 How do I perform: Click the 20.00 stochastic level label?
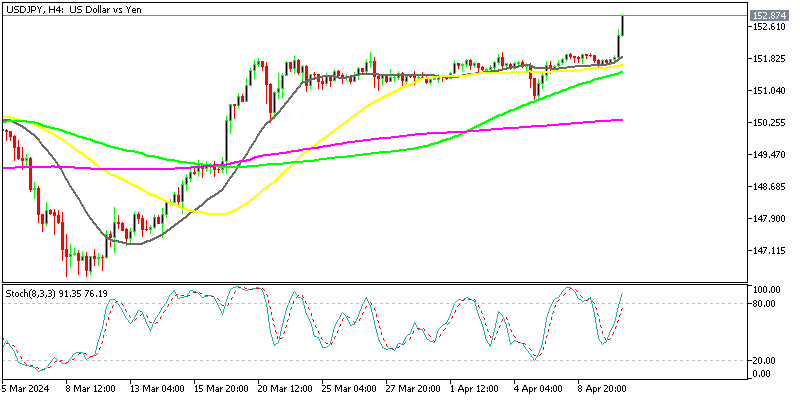tap(764, 360)
